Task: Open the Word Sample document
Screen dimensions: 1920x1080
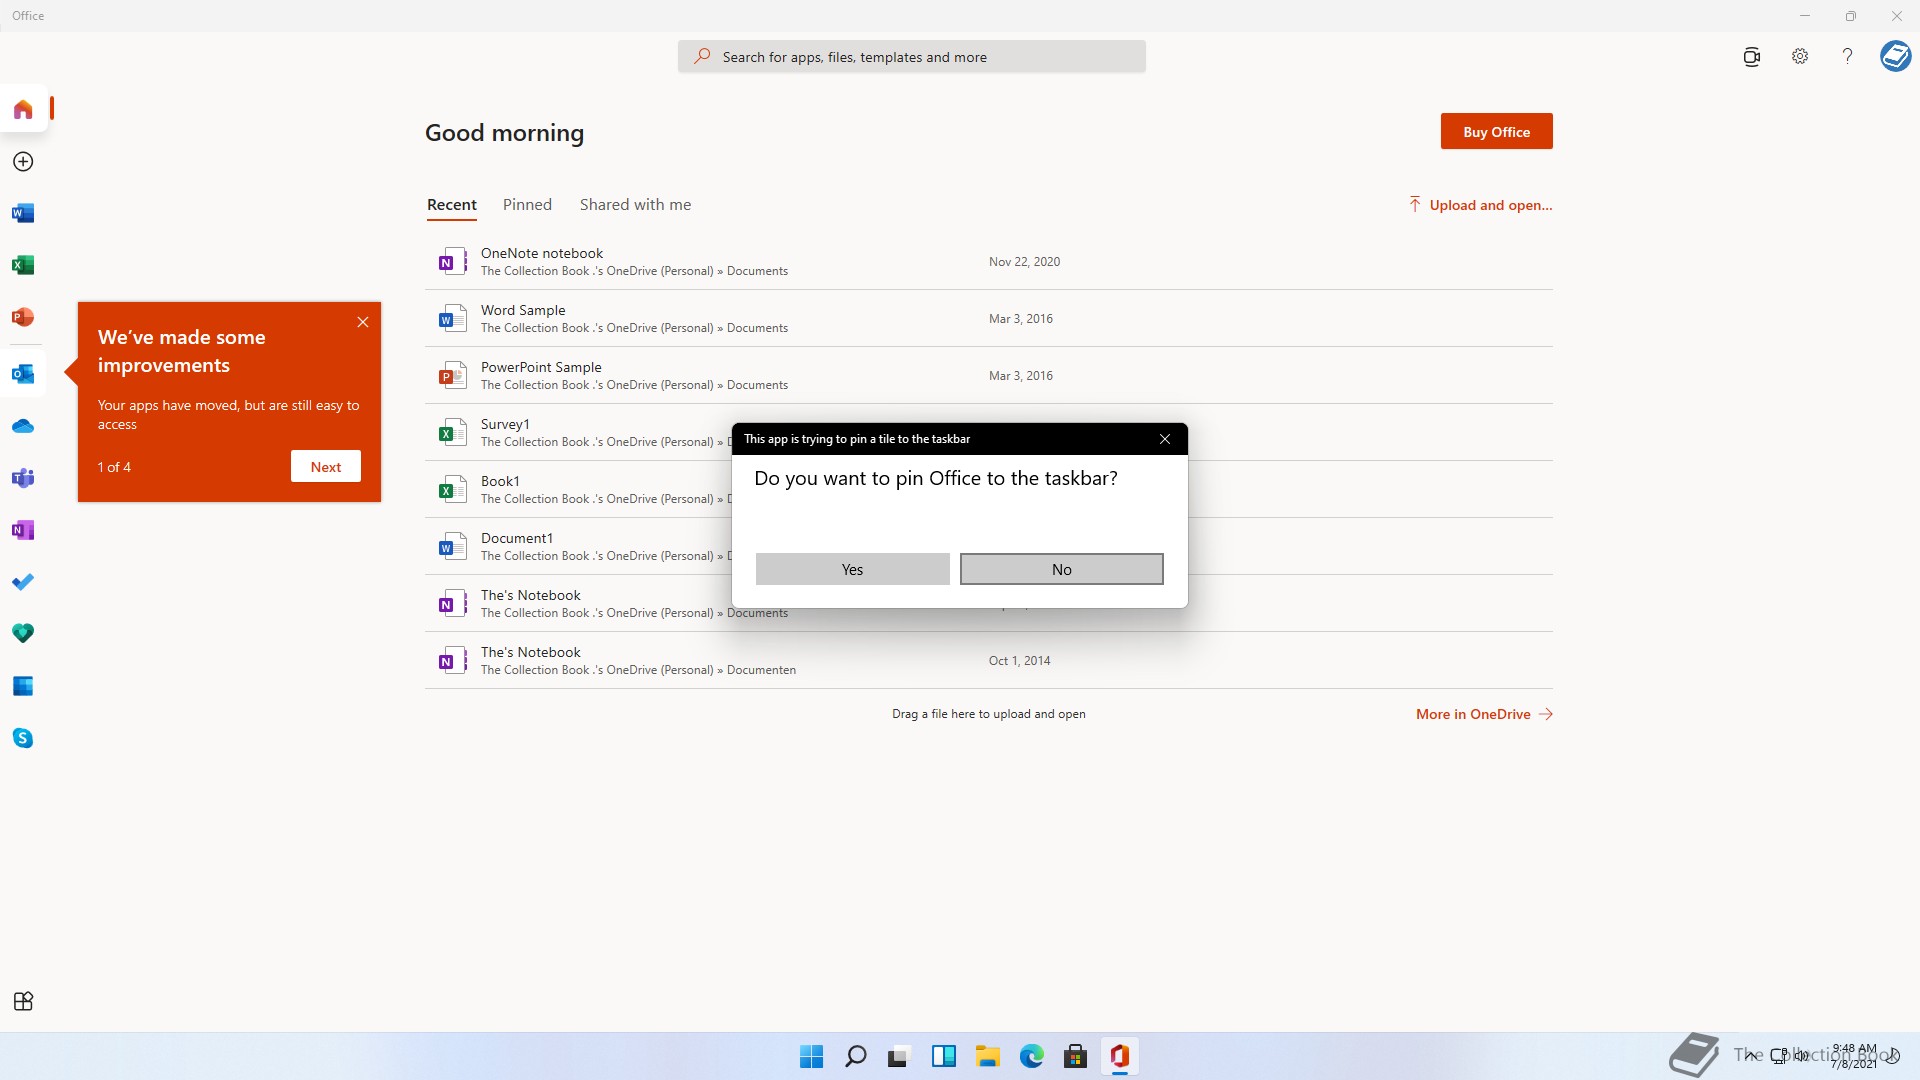Action: click(988, 319)
